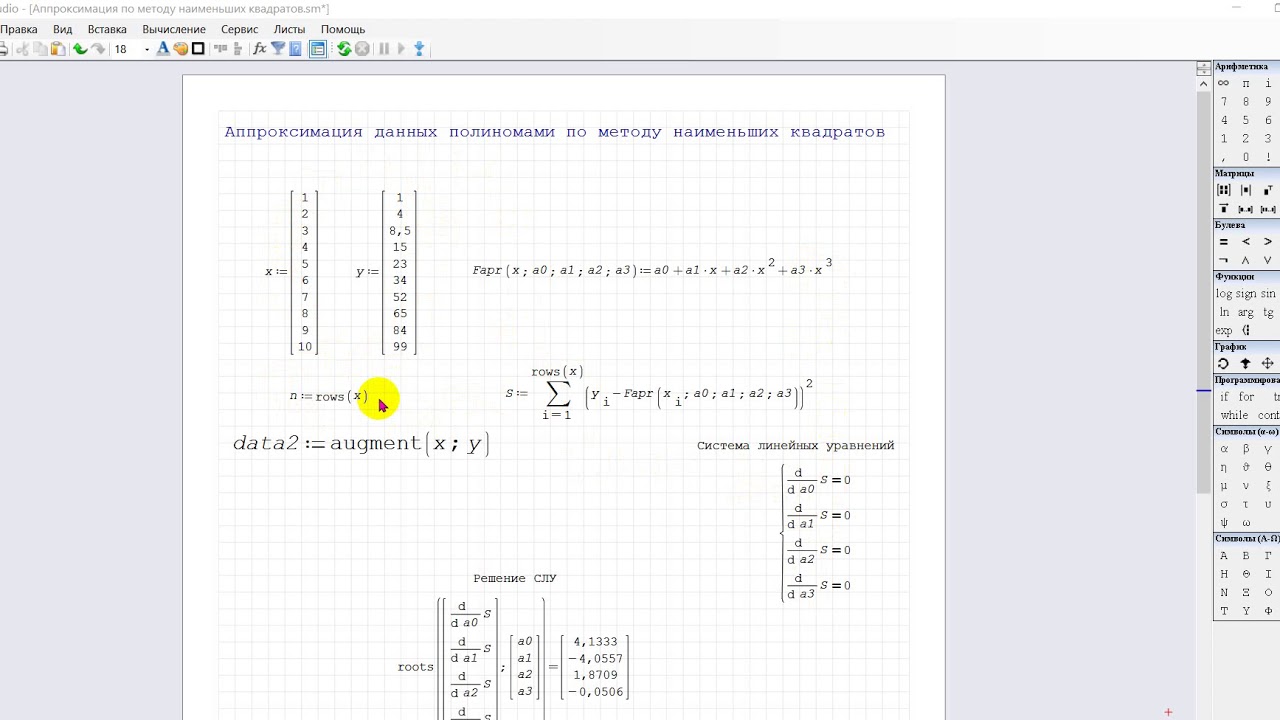1280x720 pixels.
Task: Open the insert function fx icon
Action: 260,49
